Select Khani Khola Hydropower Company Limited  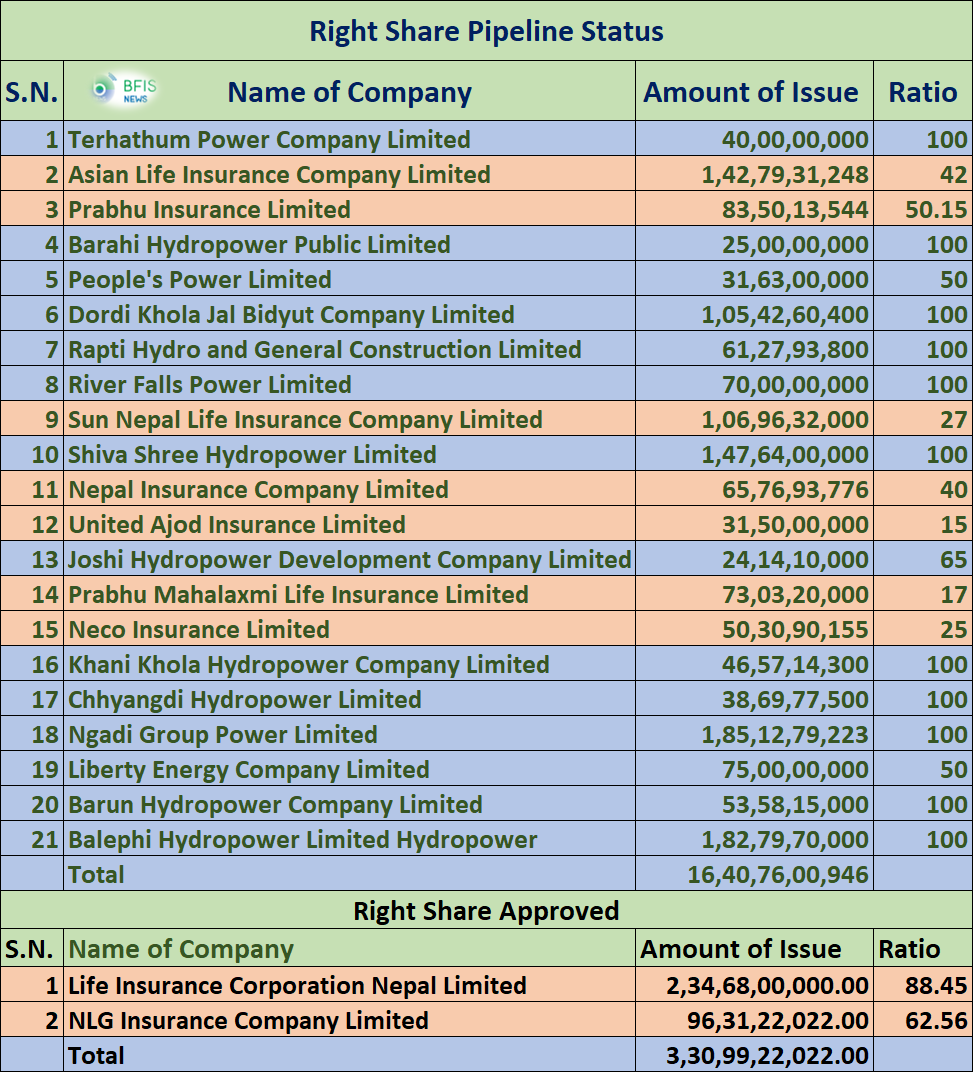[x=309, y=664]
